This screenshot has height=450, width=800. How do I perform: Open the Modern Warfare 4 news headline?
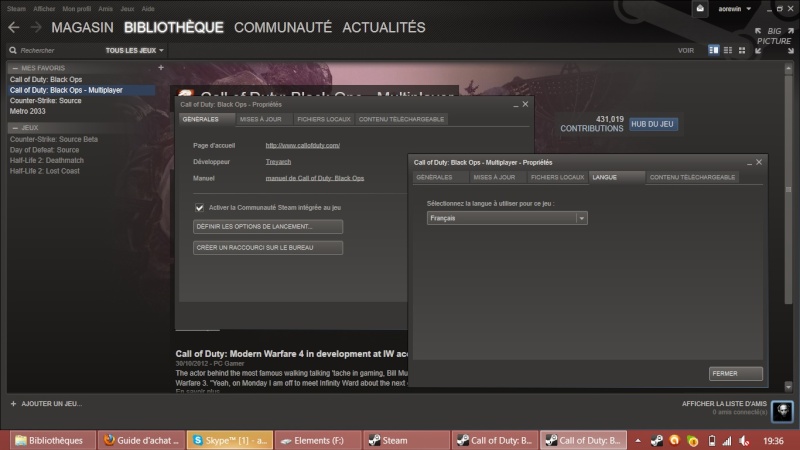pyautogui.click(x=291, y=354)
